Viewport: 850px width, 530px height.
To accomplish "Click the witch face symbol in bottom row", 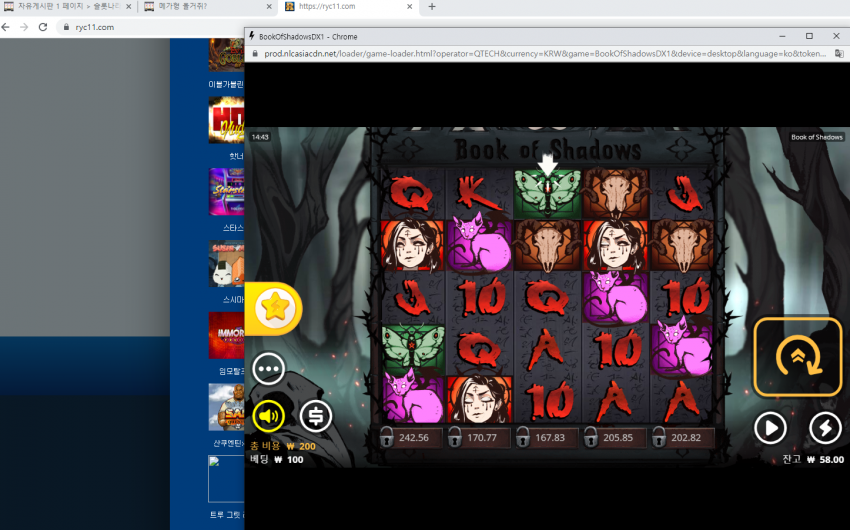I will pyautogui.click(x=479, y=400).
